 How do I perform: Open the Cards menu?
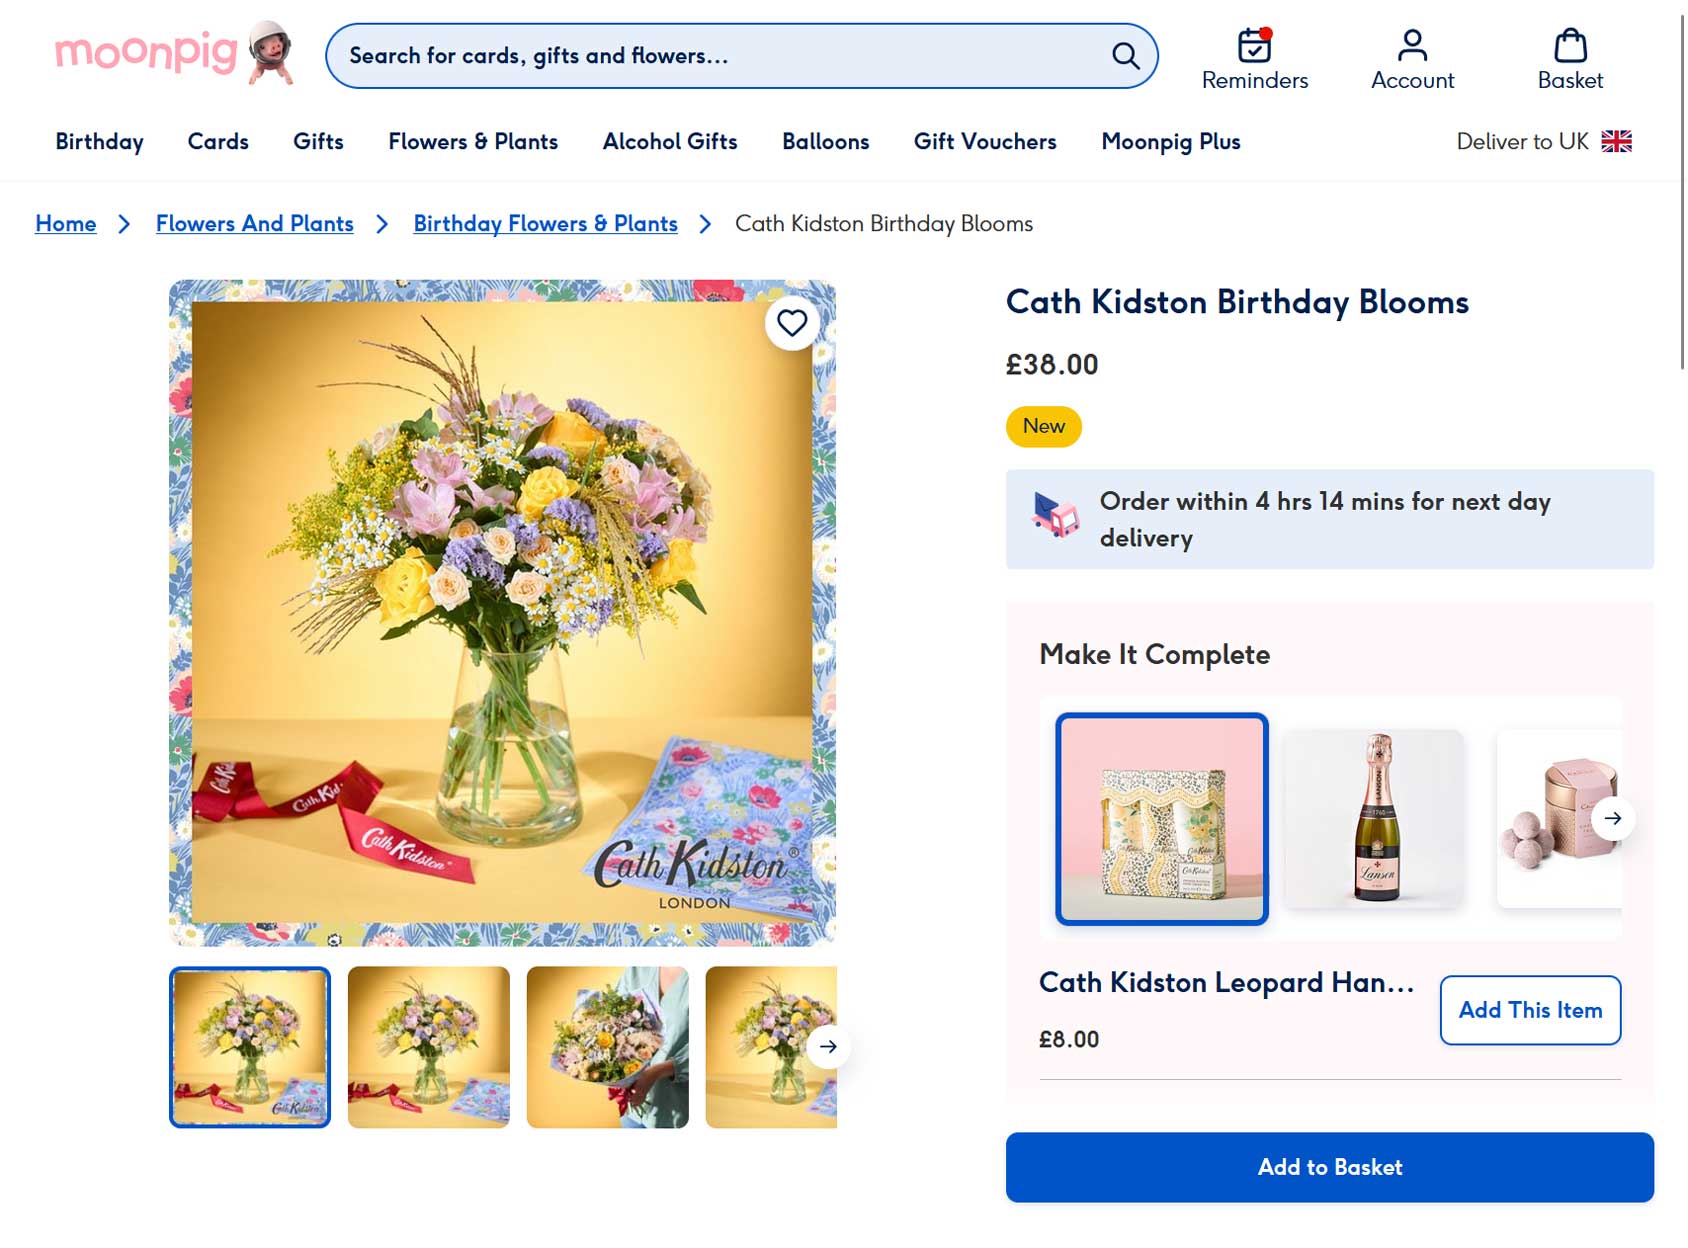coord(218,141)
